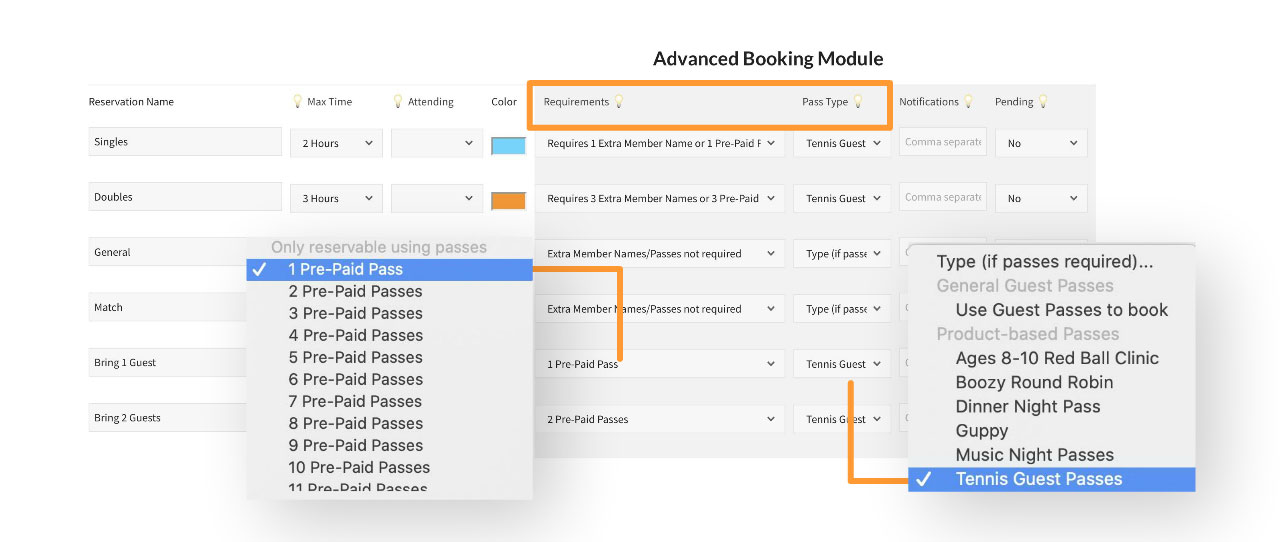This screenshot has width=1280, height=542.
Task: Choose Boozy Round Robin pass type
Action: coord(1034,382)
